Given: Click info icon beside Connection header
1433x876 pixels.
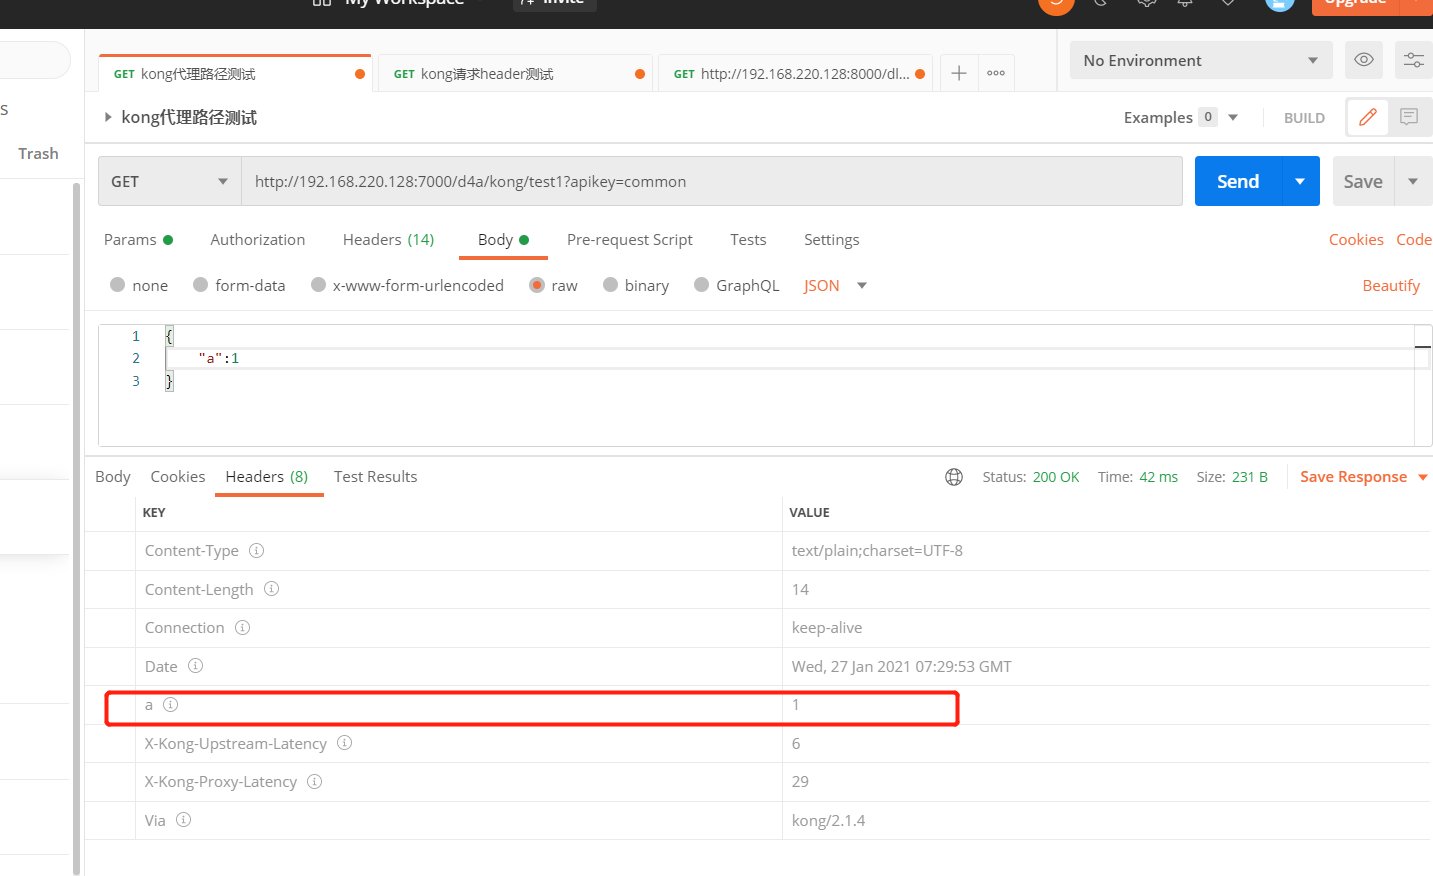Looking at the screenshot, I should point(242,627).
